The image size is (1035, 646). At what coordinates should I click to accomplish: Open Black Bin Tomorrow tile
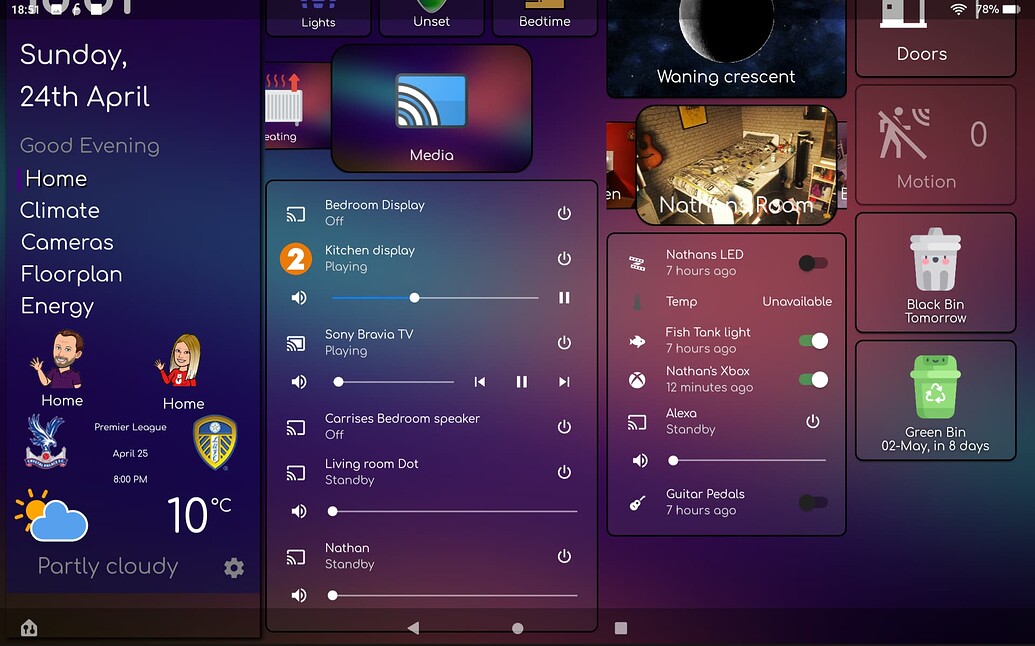[x=935, y=273]
